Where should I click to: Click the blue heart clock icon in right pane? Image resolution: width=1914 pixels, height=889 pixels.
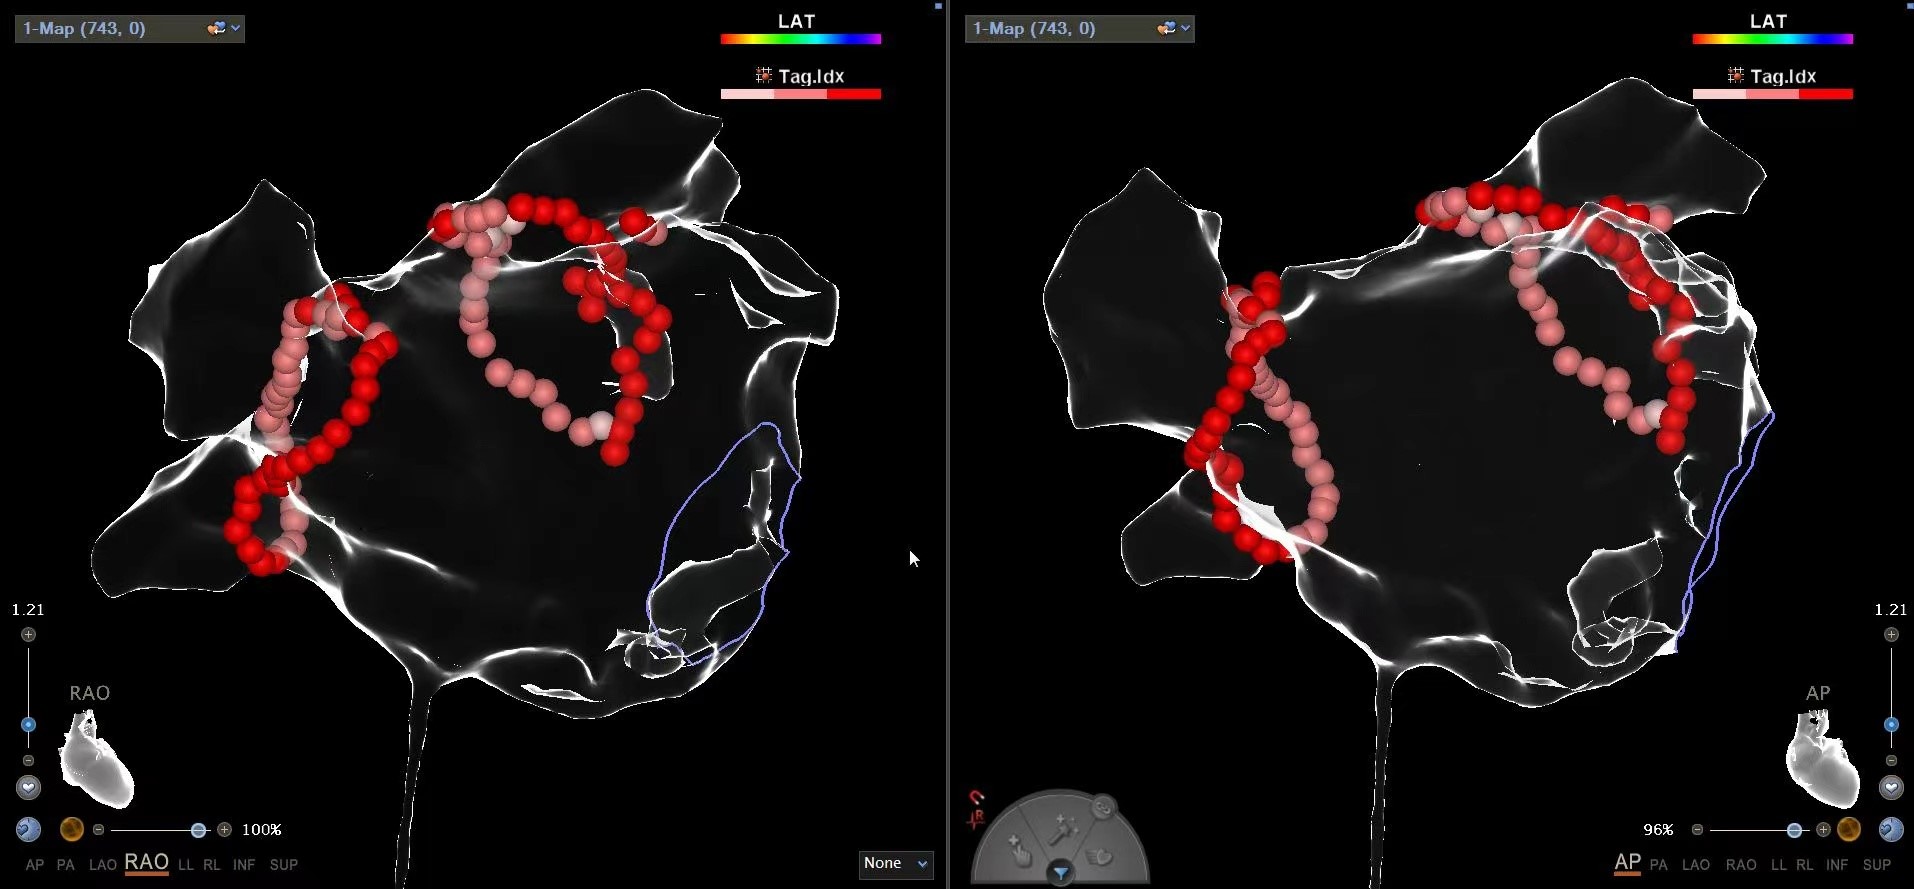(1890, 829)
